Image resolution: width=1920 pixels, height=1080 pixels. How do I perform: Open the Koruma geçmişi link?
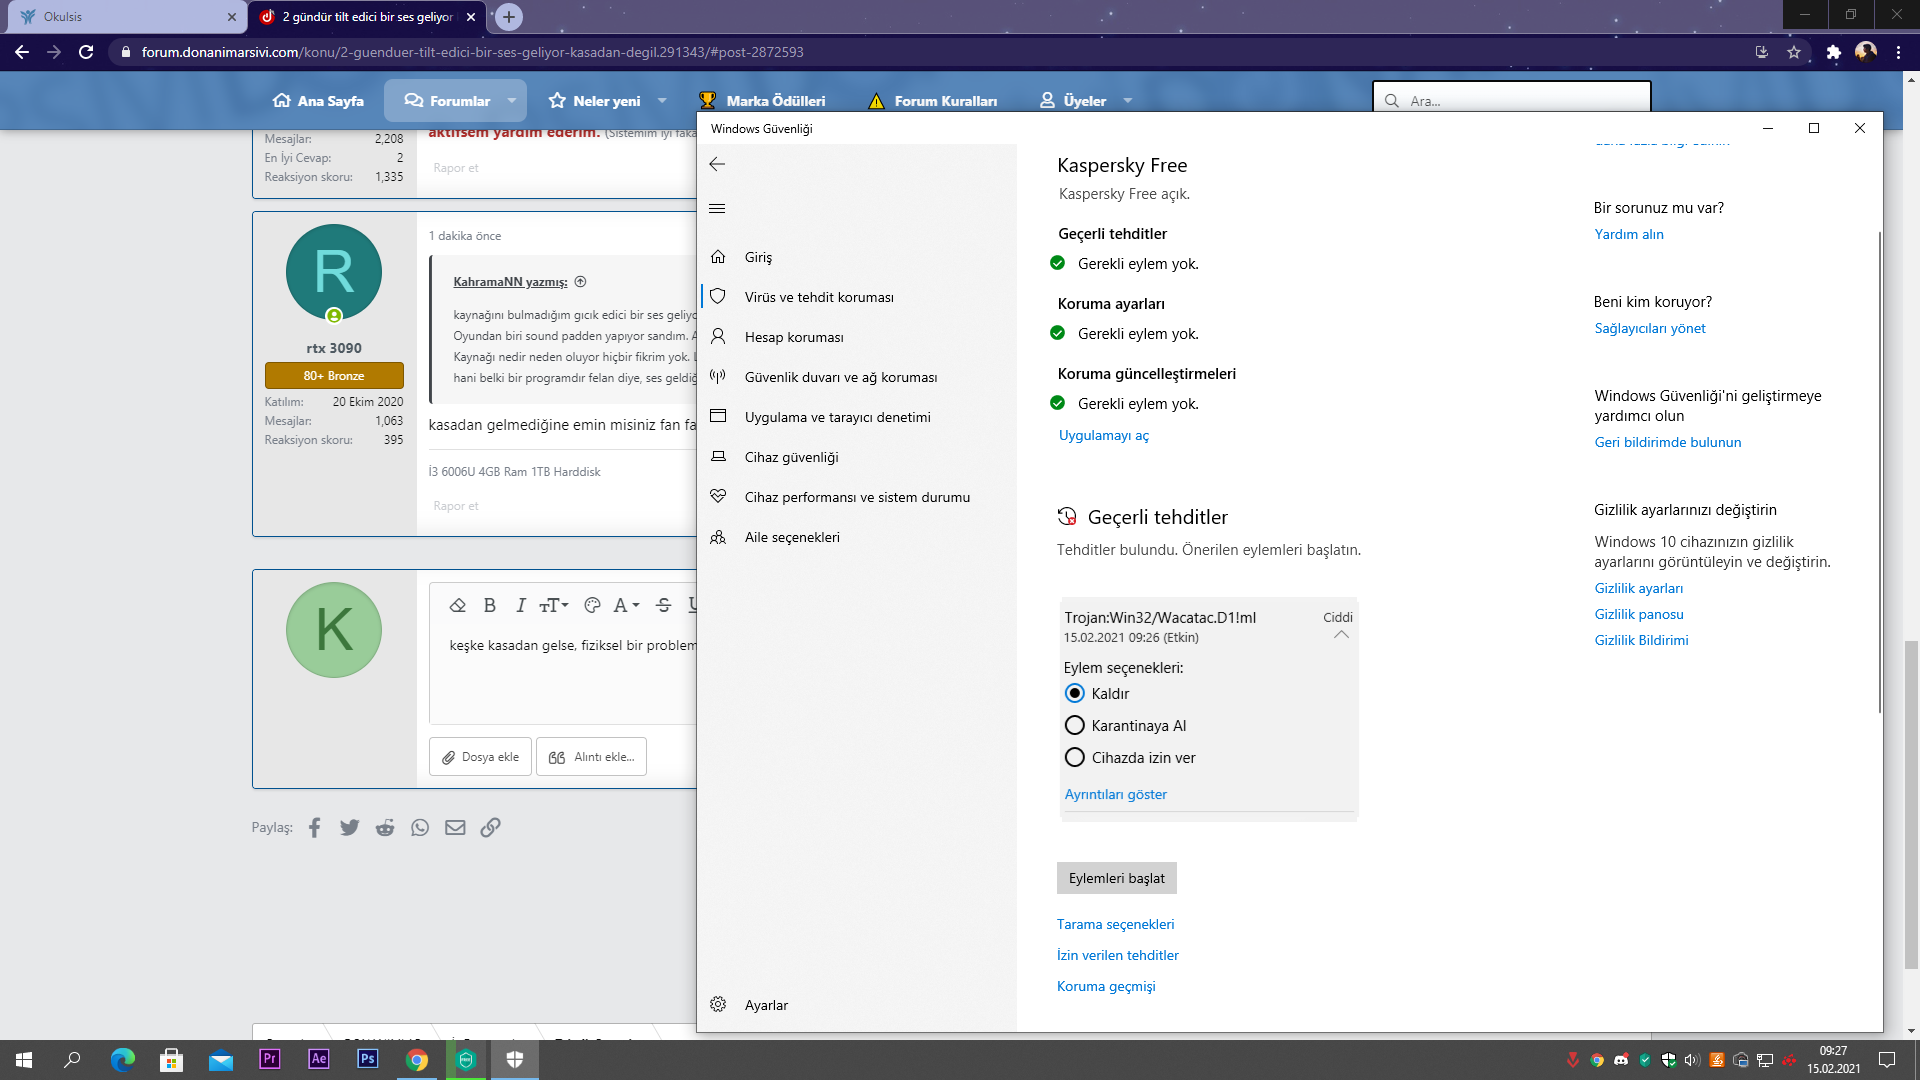[1106, 986]
